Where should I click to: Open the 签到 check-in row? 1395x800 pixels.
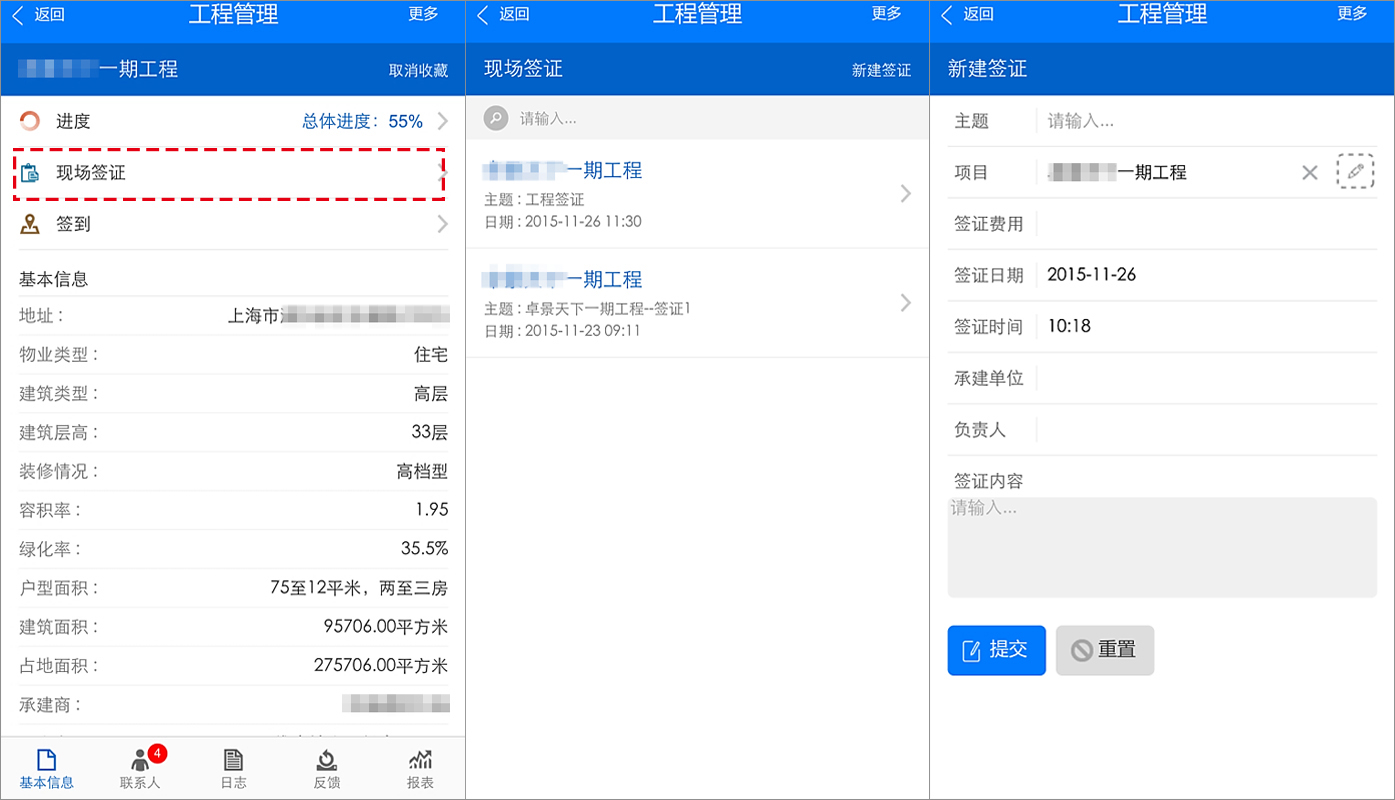(233, 224)
